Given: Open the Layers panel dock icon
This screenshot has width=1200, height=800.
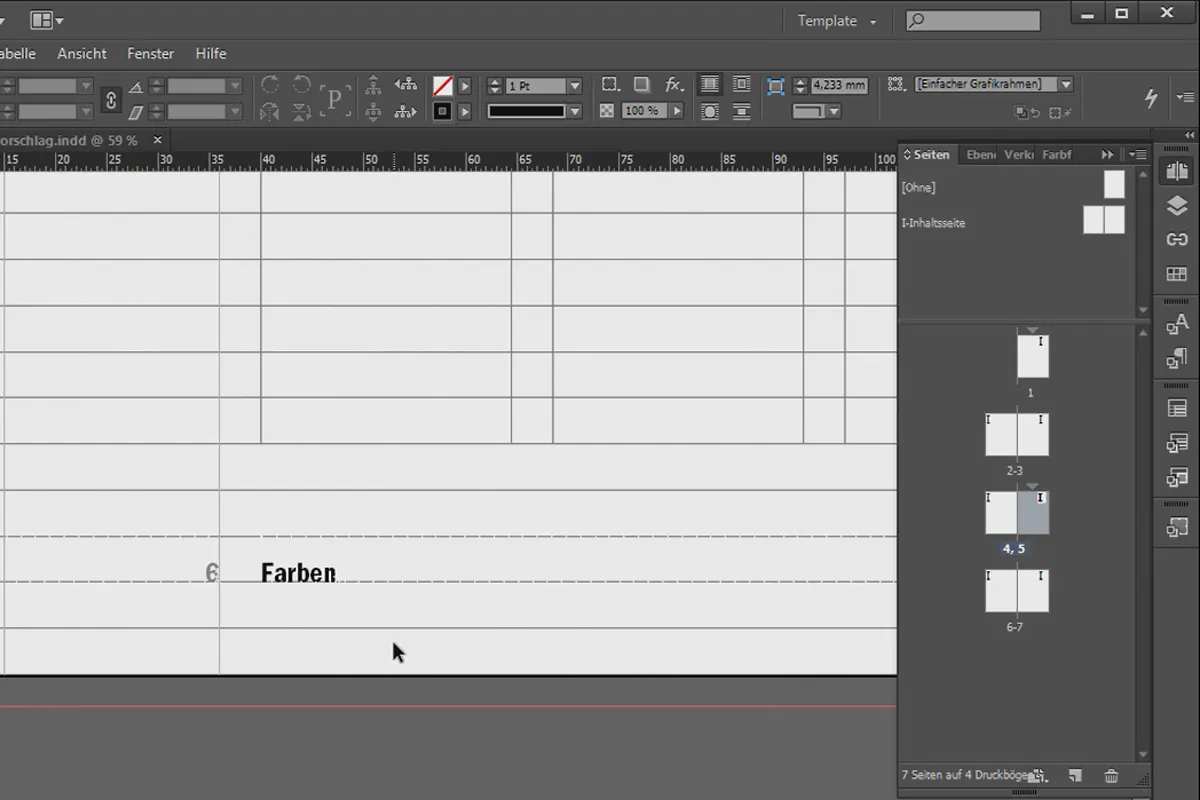Looking at the screenshot, I should 1177,206.
